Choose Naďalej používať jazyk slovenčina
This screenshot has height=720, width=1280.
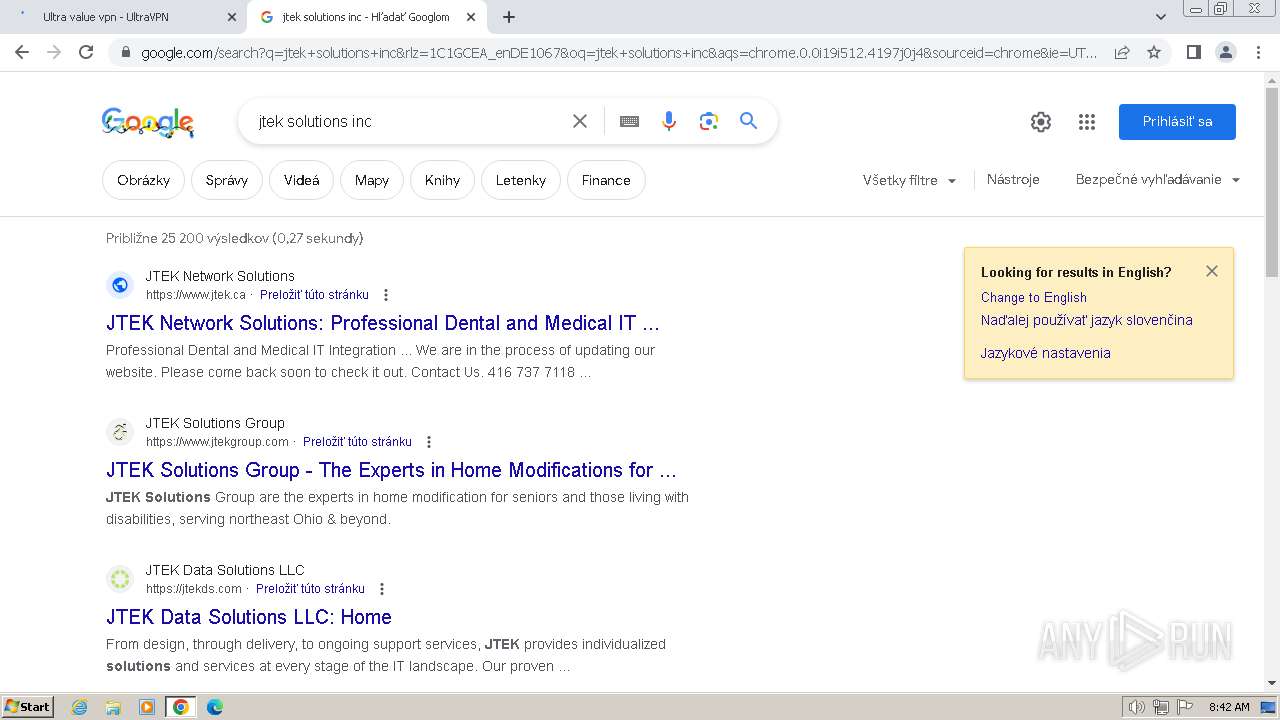click(1086, 320)
